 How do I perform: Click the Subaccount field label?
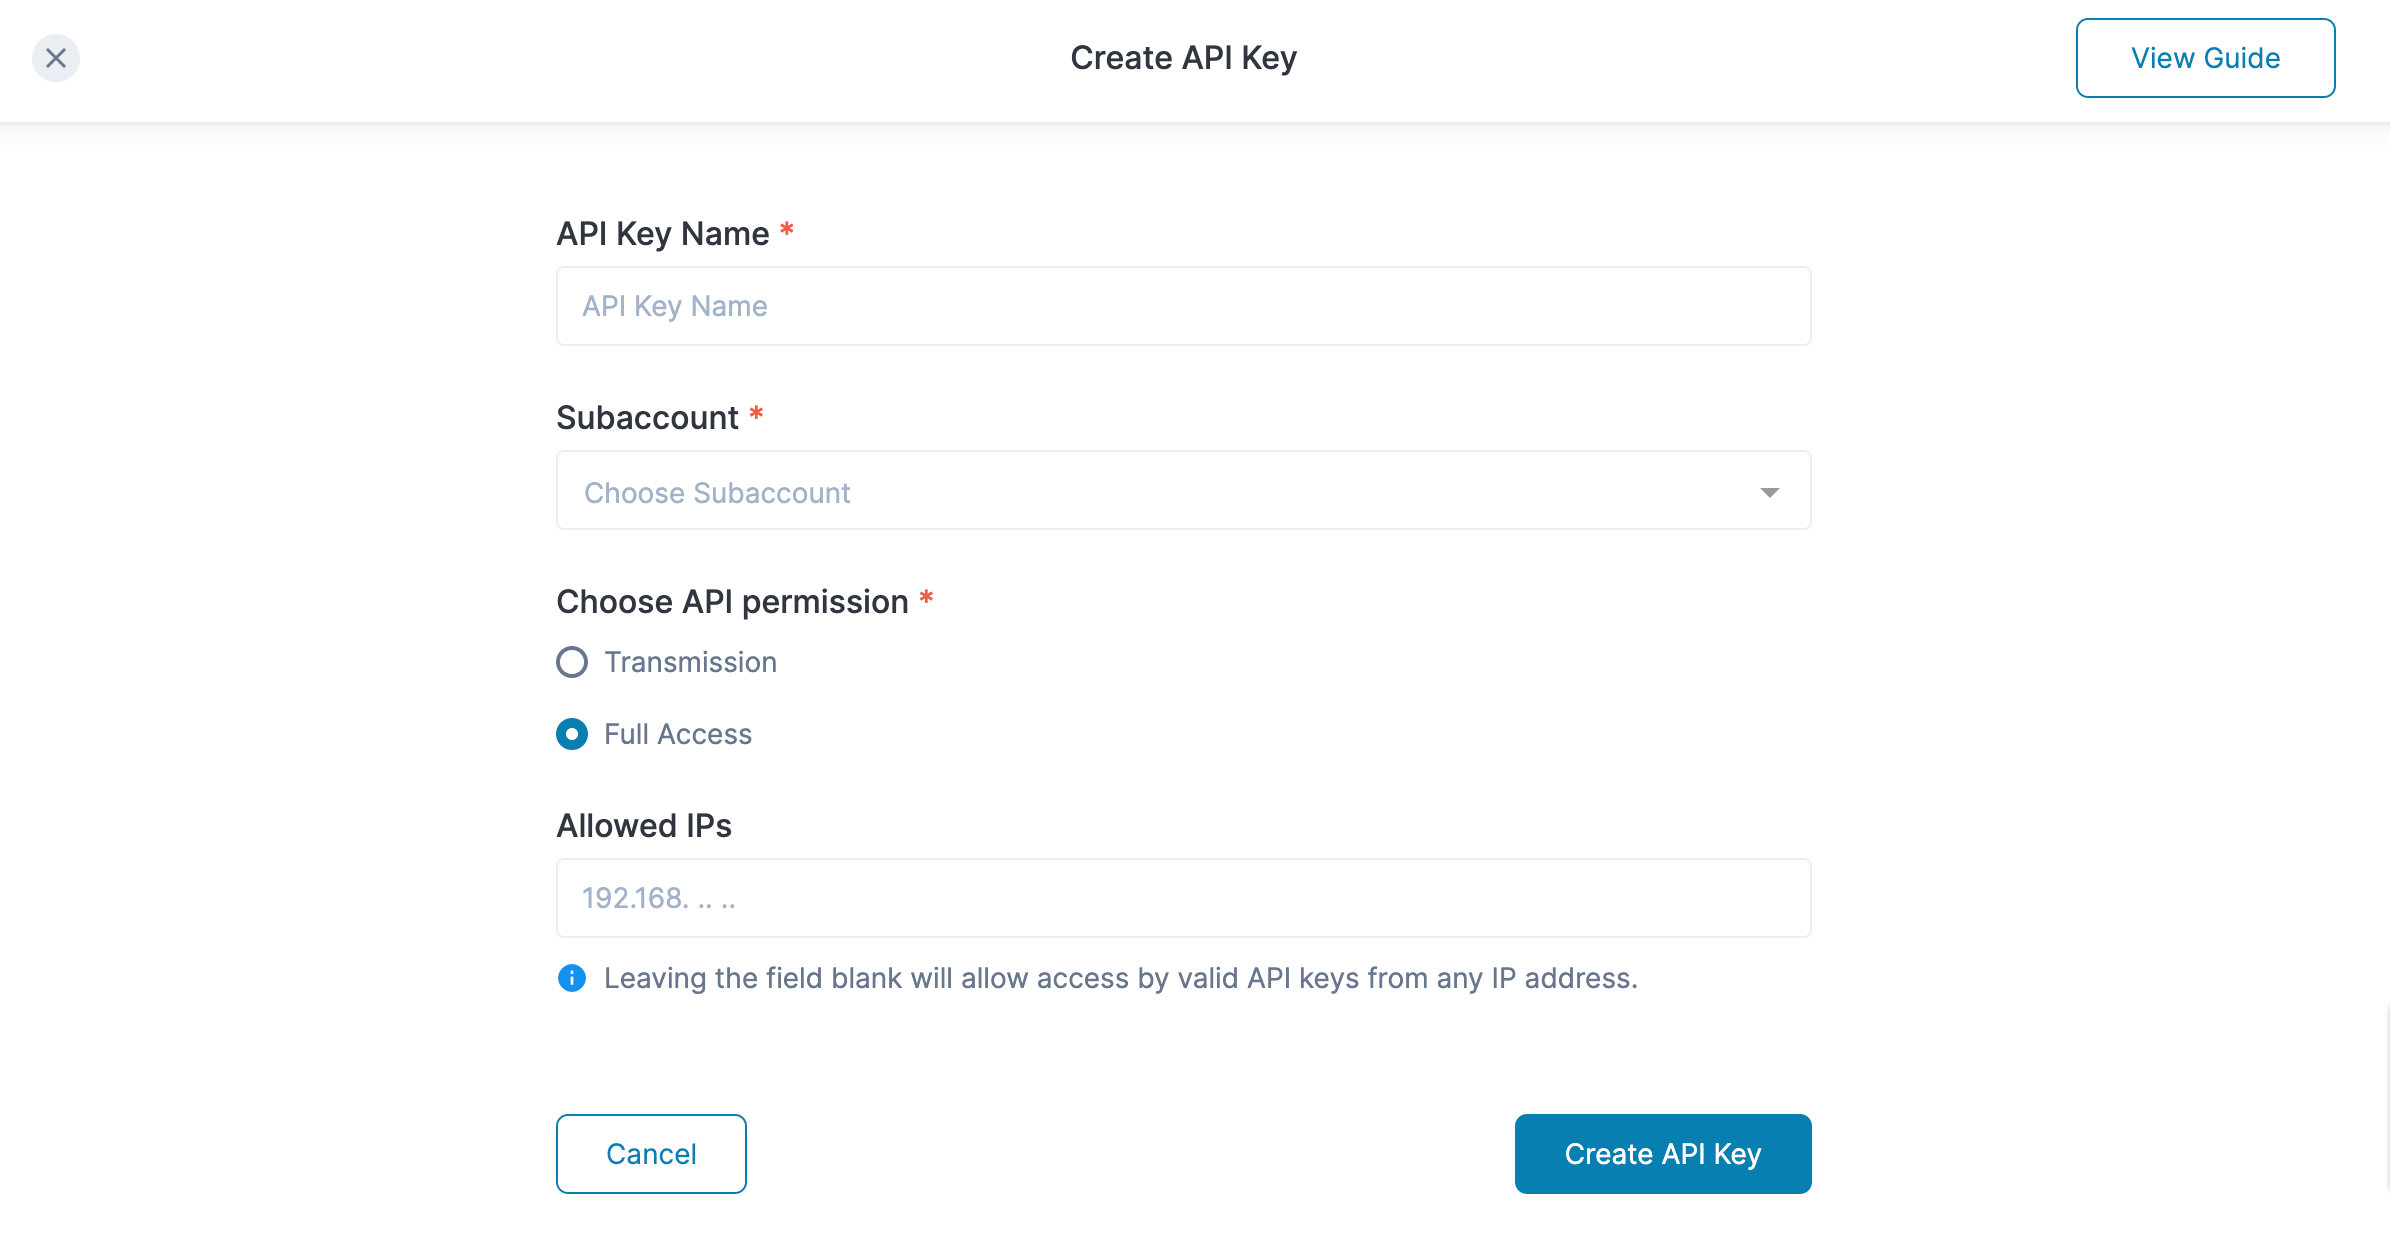647,418
